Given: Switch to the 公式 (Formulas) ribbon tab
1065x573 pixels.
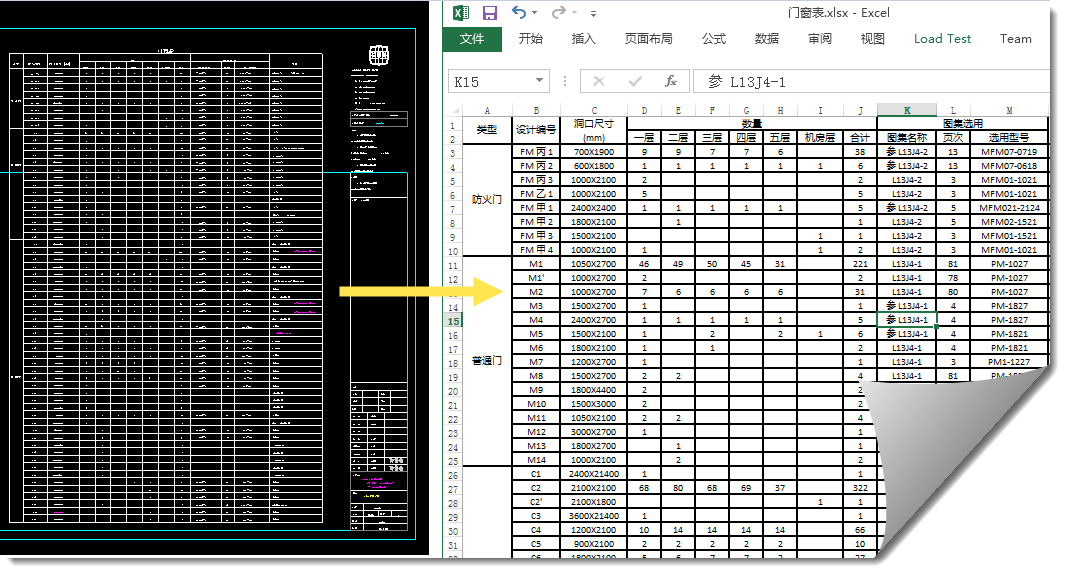Looking at the screenshot, I should tap(713, 39).
